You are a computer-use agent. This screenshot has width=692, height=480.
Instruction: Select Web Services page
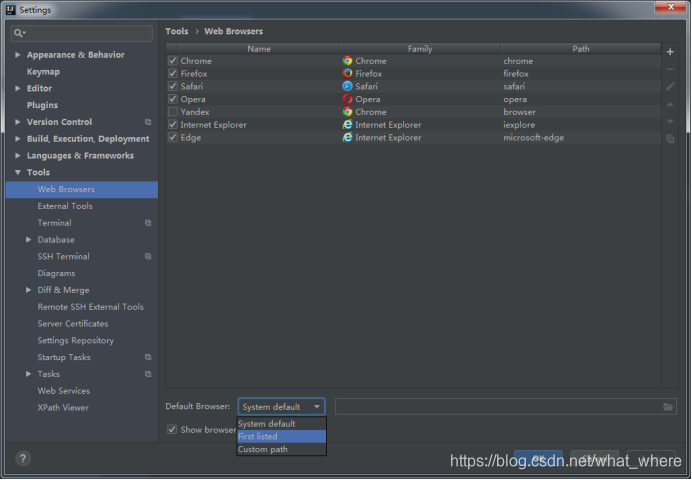tap(64, 391)
